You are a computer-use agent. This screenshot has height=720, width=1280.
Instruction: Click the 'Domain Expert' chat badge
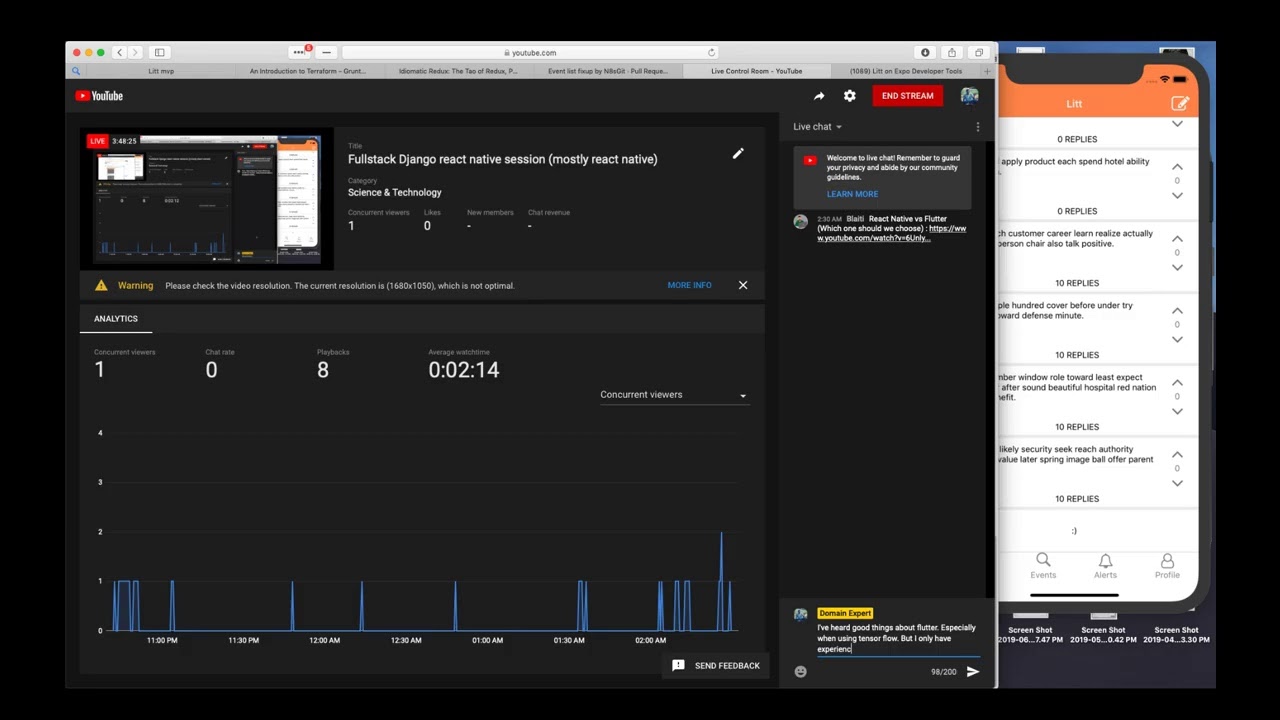click(x=845, y=613)
